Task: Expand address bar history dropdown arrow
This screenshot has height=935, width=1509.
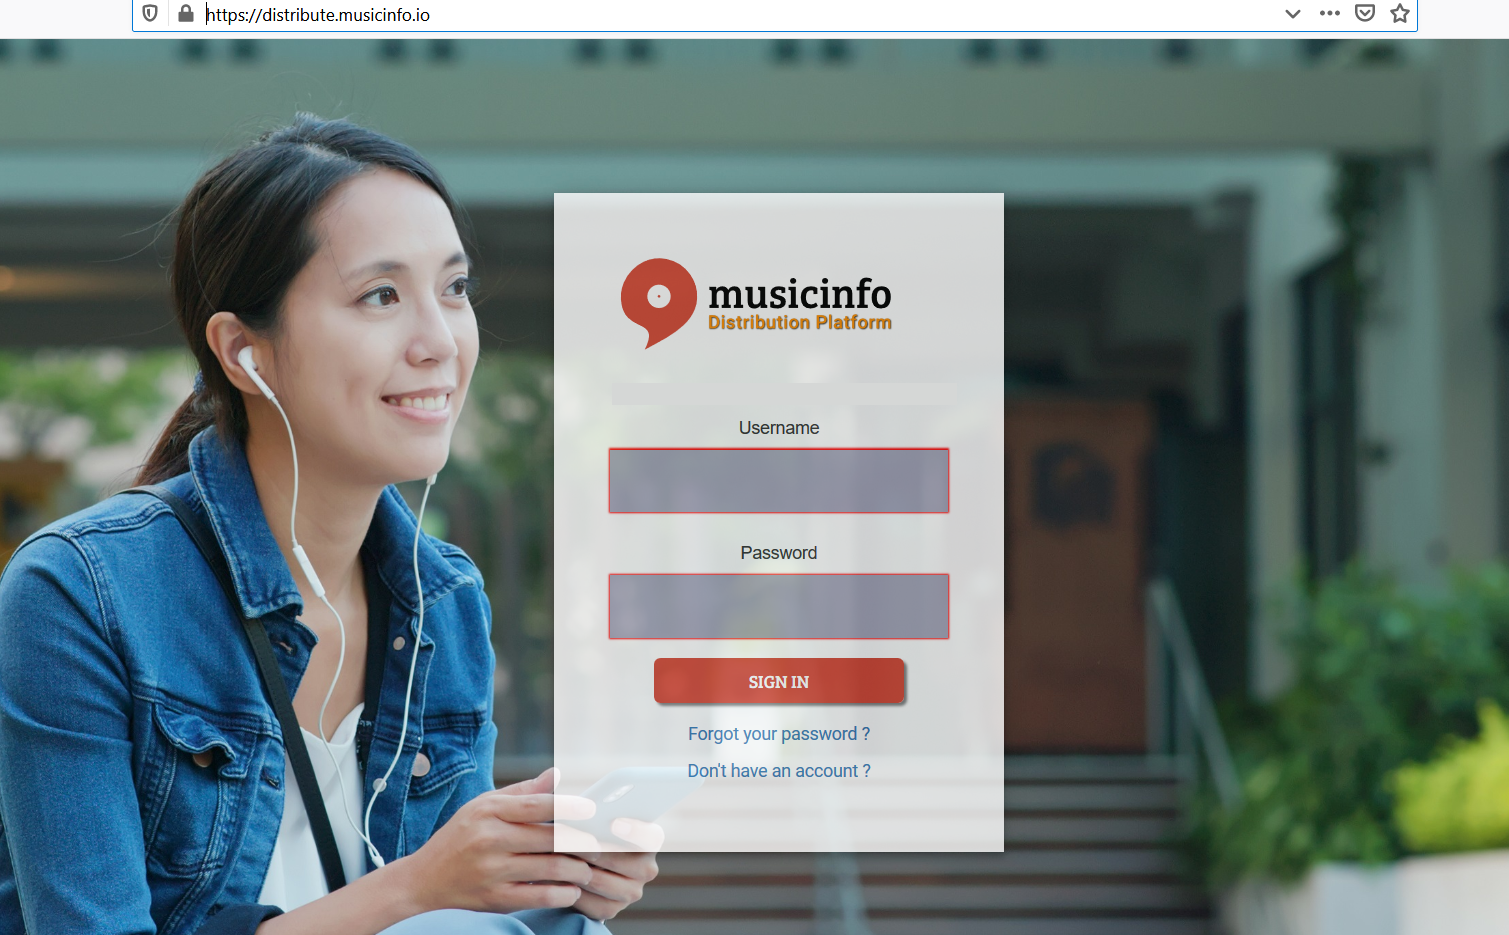Action: point(1293,14)
